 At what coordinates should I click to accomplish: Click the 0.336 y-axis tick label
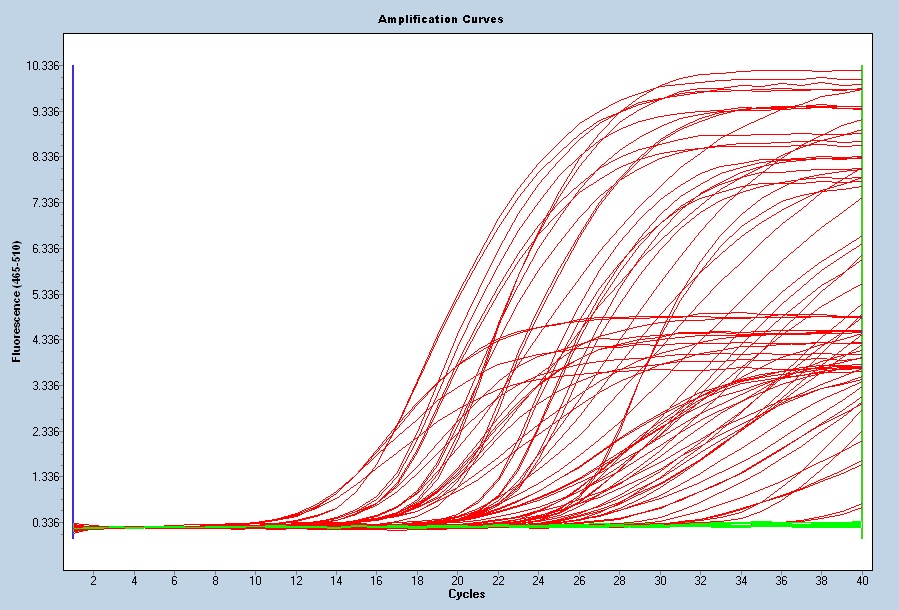pyautogui.click(x=44, y=523)
